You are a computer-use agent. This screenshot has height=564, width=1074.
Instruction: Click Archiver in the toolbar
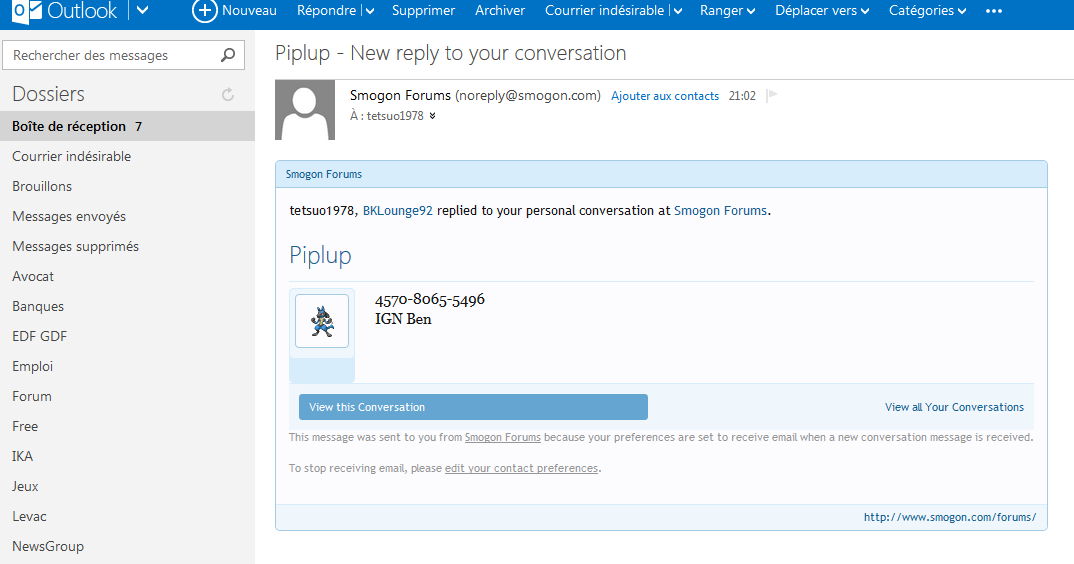pos(500,11)
